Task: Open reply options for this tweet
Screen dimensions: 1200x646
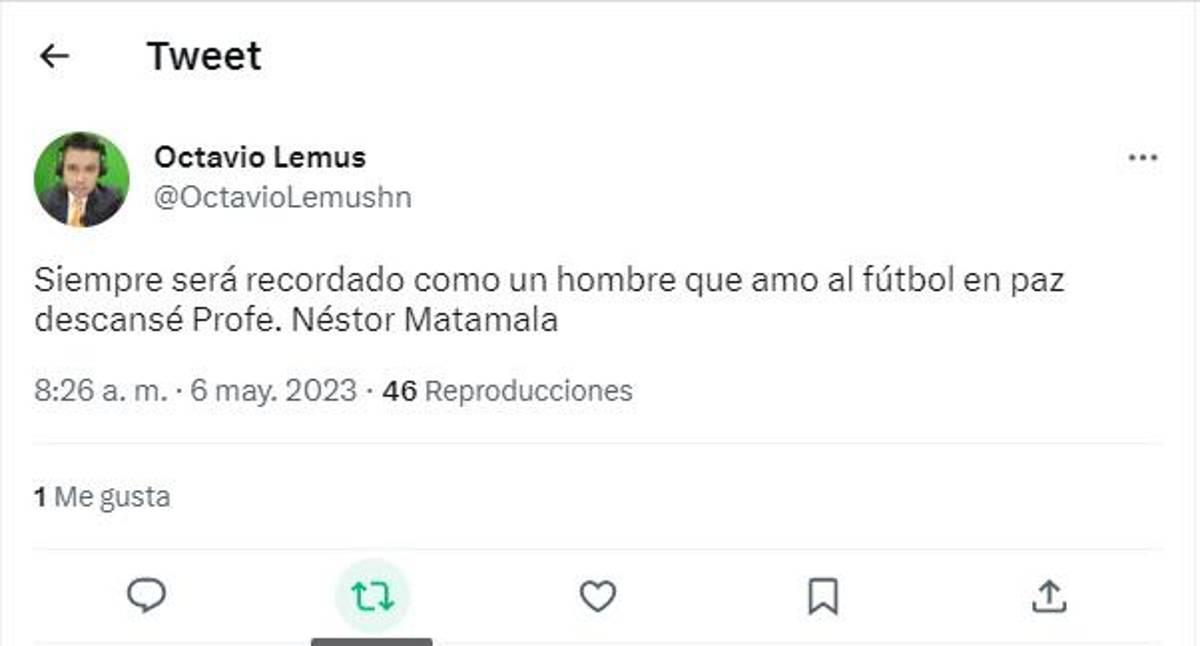Action: (x=148, y=596)
